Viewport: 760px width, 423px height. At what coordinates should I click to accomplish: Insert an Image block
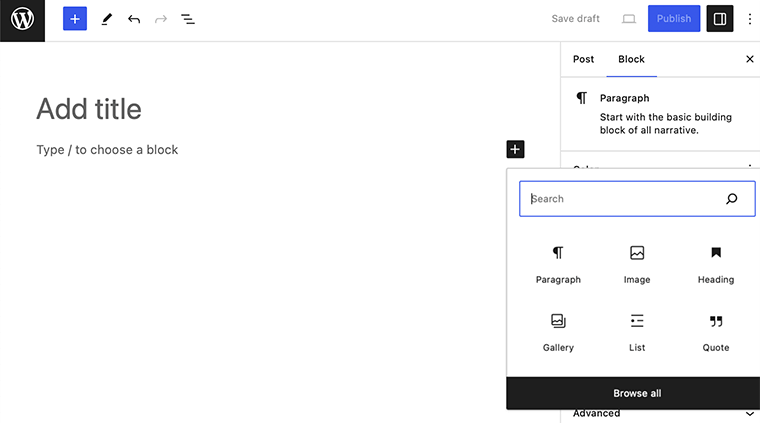point(637,265)
